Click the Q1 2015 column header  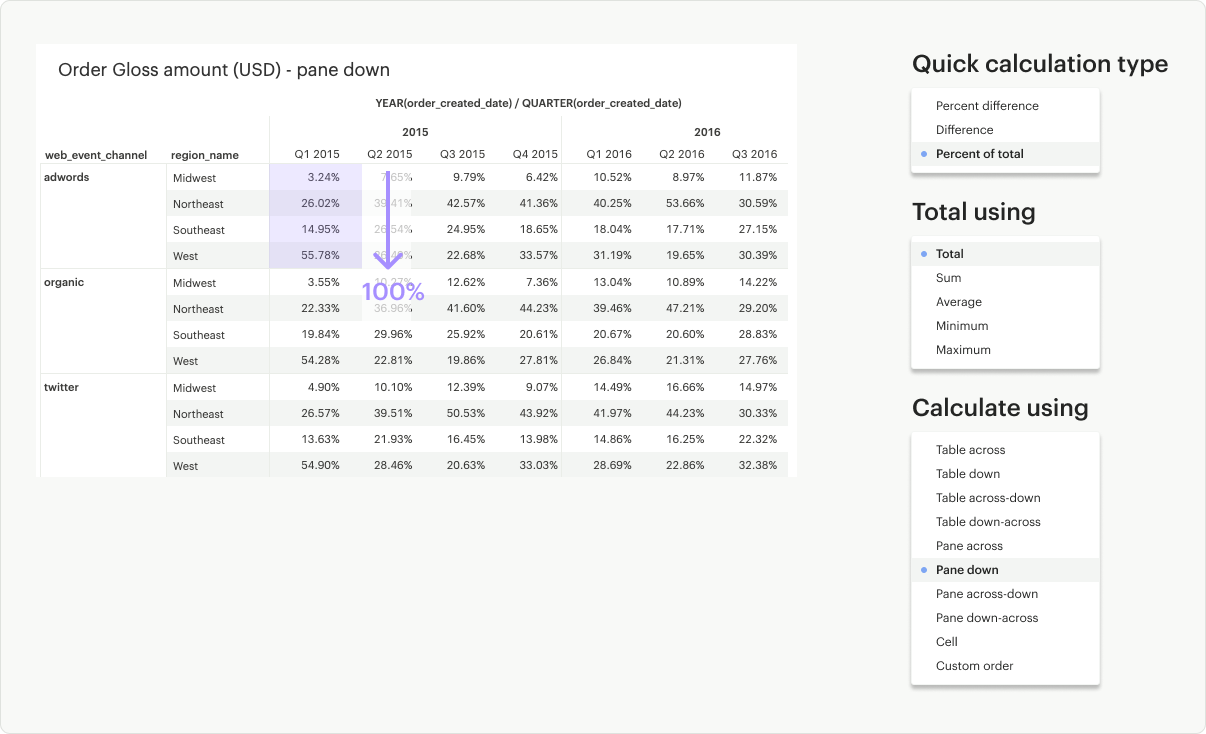(316, 154)
